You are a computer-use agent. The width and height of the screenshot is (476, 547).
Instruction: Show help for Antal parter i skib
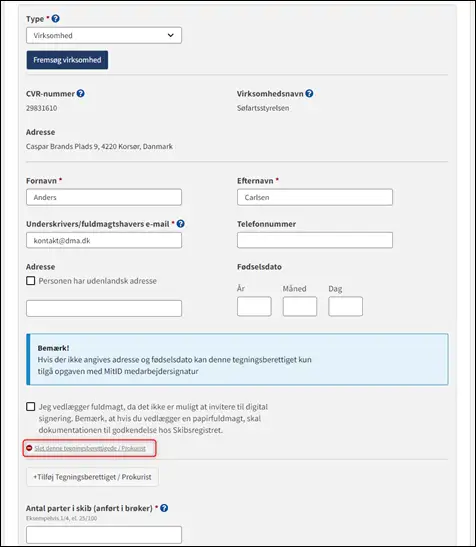164,508
